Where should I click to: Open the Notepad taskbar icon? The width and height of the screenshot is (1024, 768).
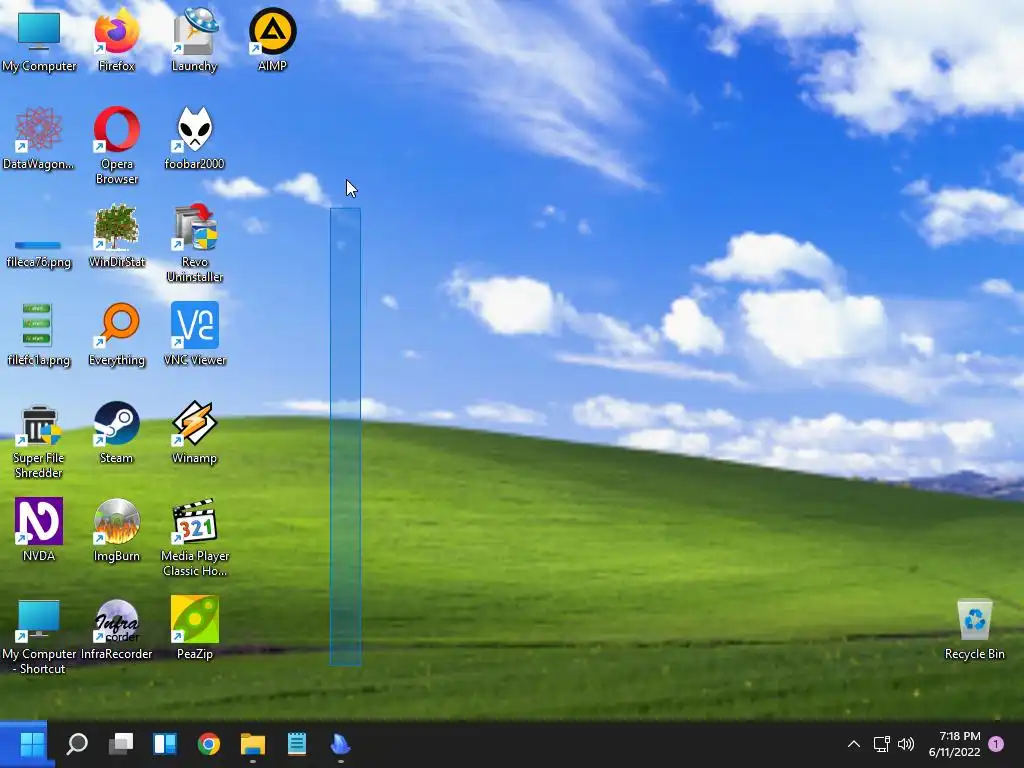click(x=296, y=744)
